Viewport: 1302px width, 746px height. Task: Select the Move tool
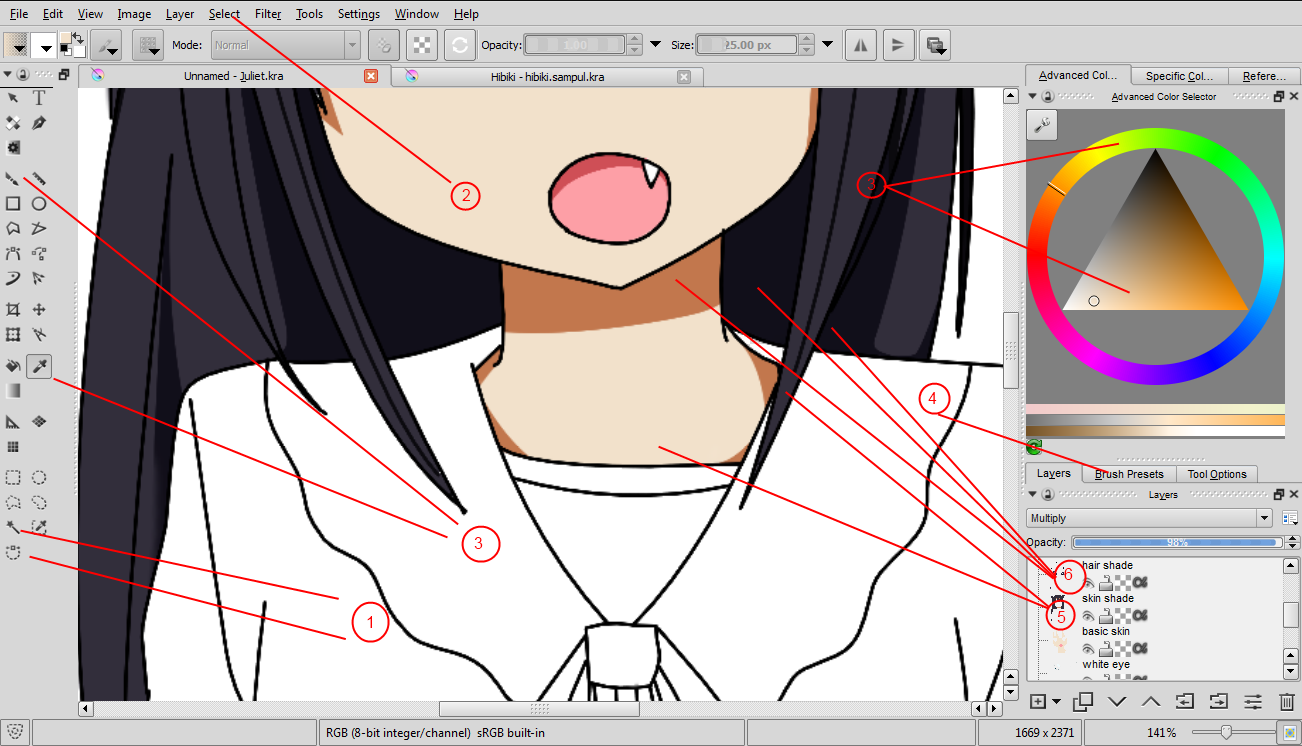(x=39, y=310)
